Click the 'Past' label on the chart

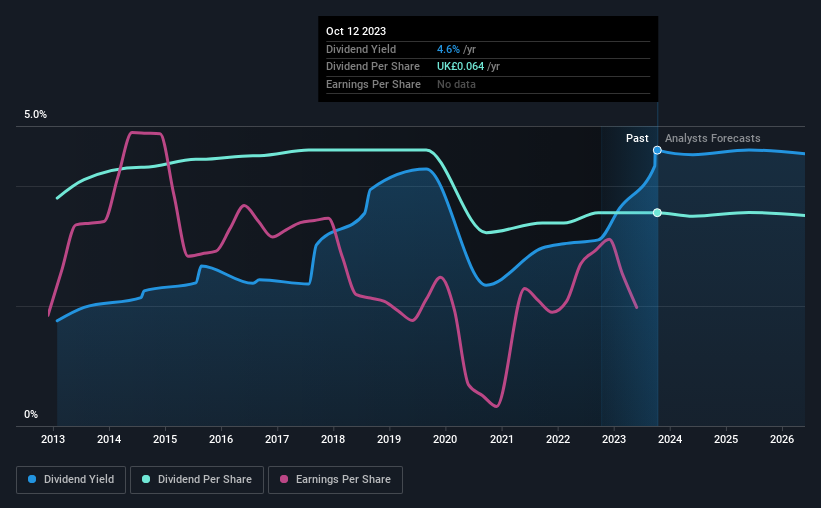(637, 138)
